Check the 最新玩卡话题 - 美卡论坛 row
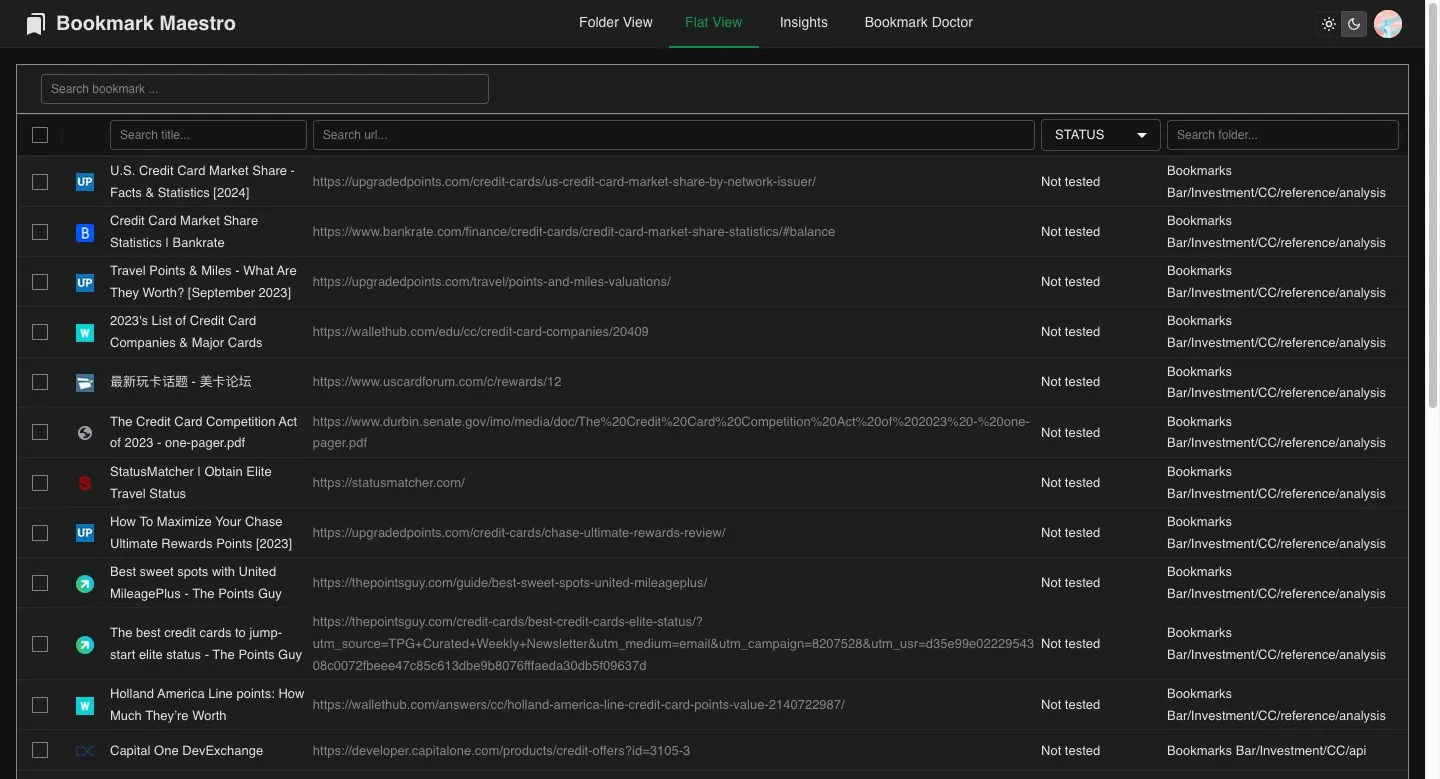The height and width of the screenshot is (779, 1440). tap(40, 382)
